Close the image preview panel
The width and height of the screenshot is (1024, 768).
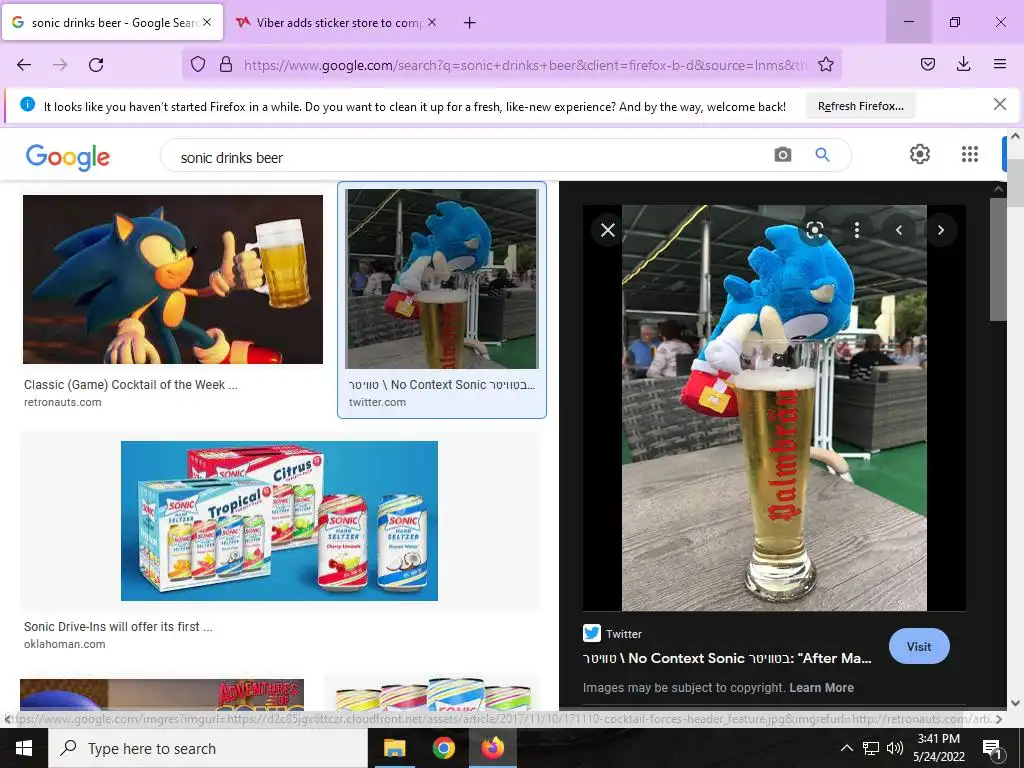tap(607, 230)
